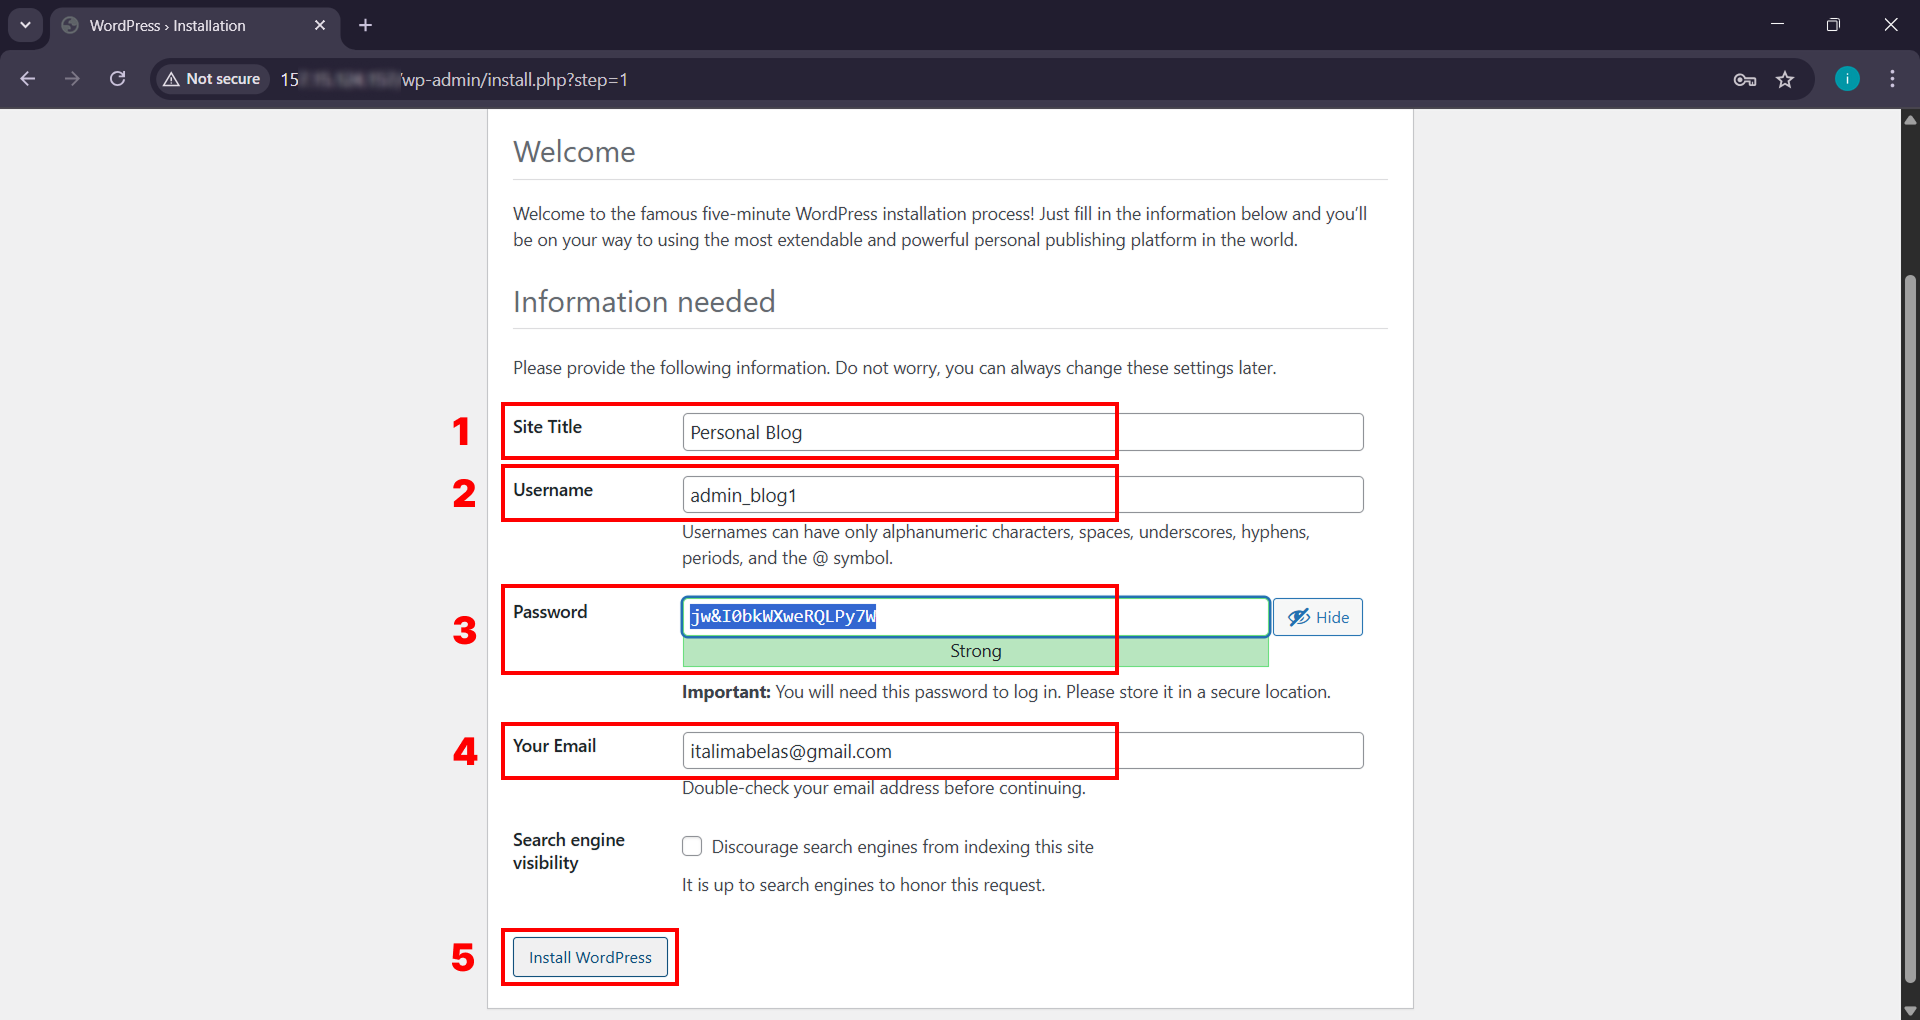The width and height of the screenshot is (1920, 1020).
Task: Select the Username field containing admin_blog1
Action: pos(897,494)
